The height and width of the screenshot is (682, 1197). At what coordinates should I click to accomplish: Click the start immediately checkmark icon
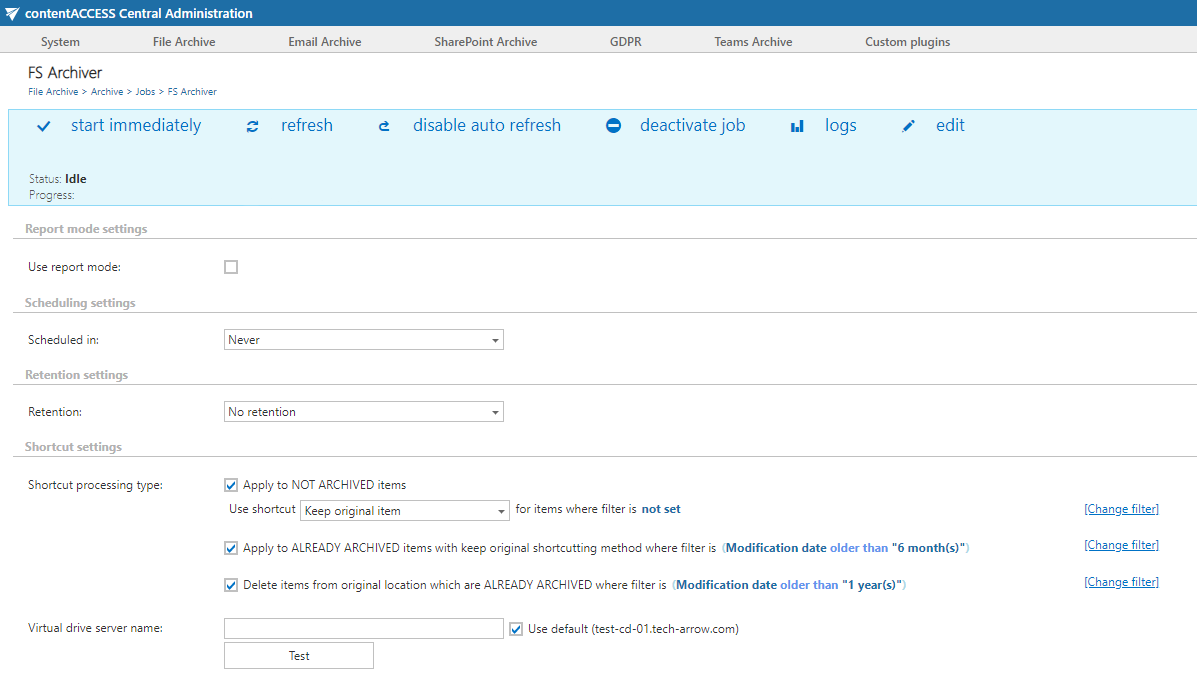[x=42, y=126]
